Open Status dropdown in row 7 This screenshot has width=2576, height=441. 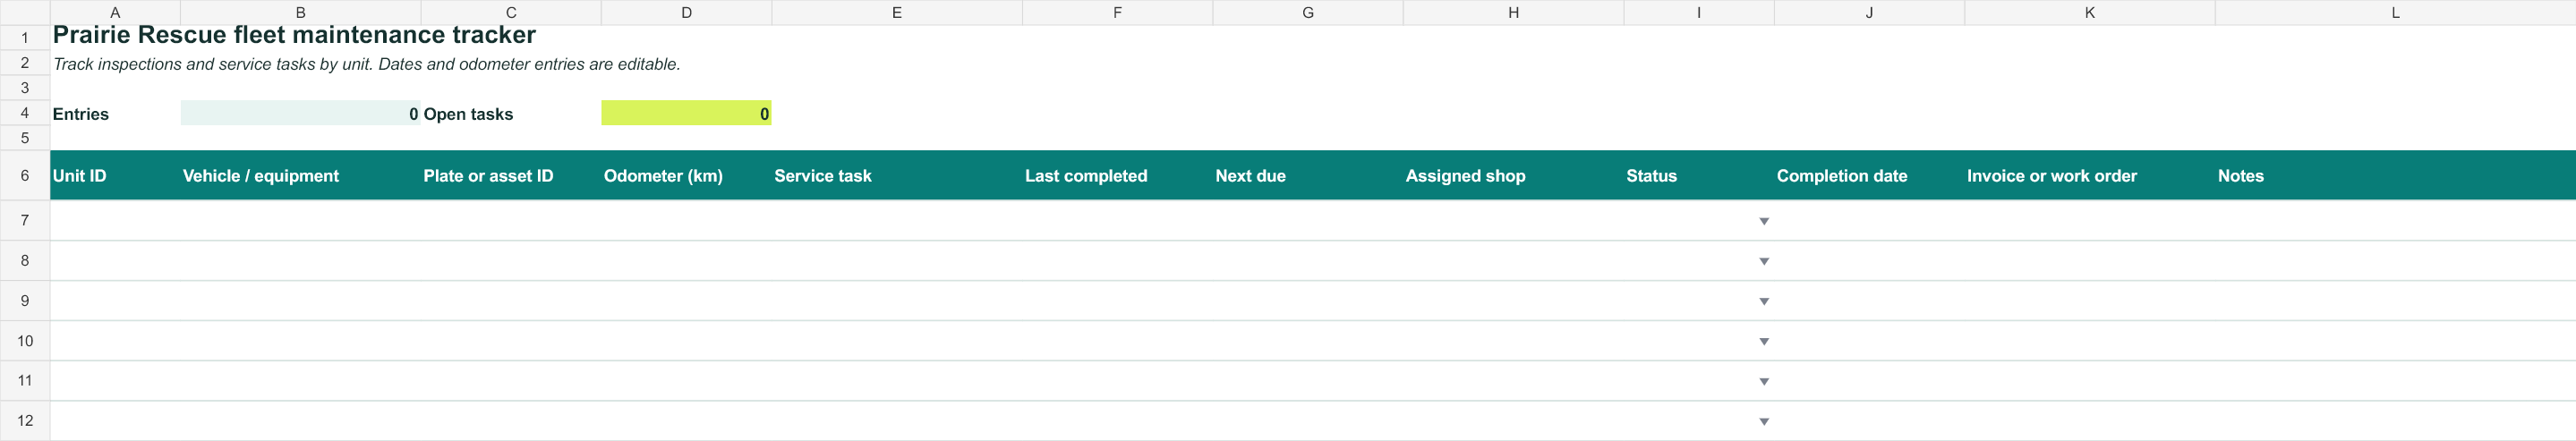tap(1763, 221)
